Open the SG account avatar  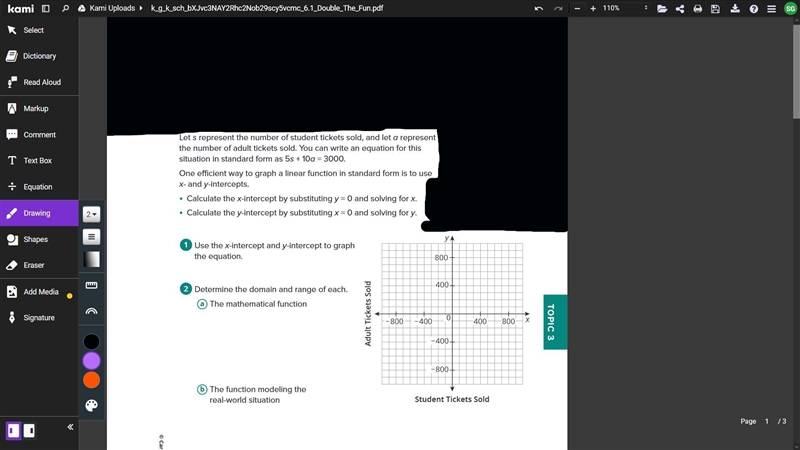point(790,8)
